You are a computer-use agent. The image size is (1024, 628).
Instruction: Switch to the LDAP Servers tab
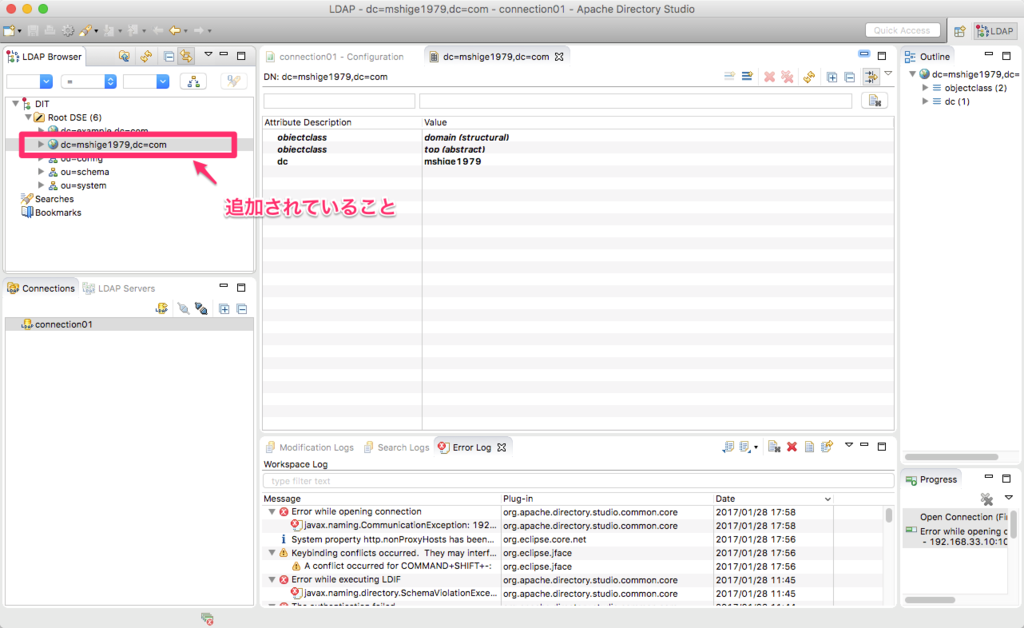120,288
